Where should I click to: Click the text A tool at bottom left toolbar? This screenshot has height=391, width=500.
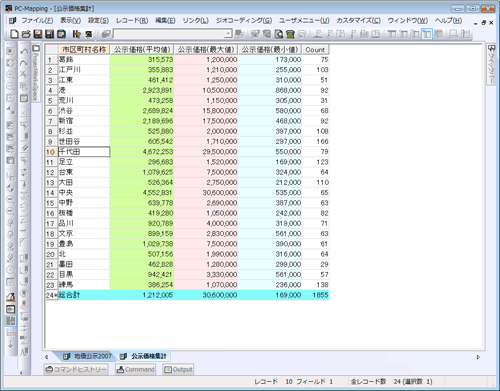[x=24, y=352]
